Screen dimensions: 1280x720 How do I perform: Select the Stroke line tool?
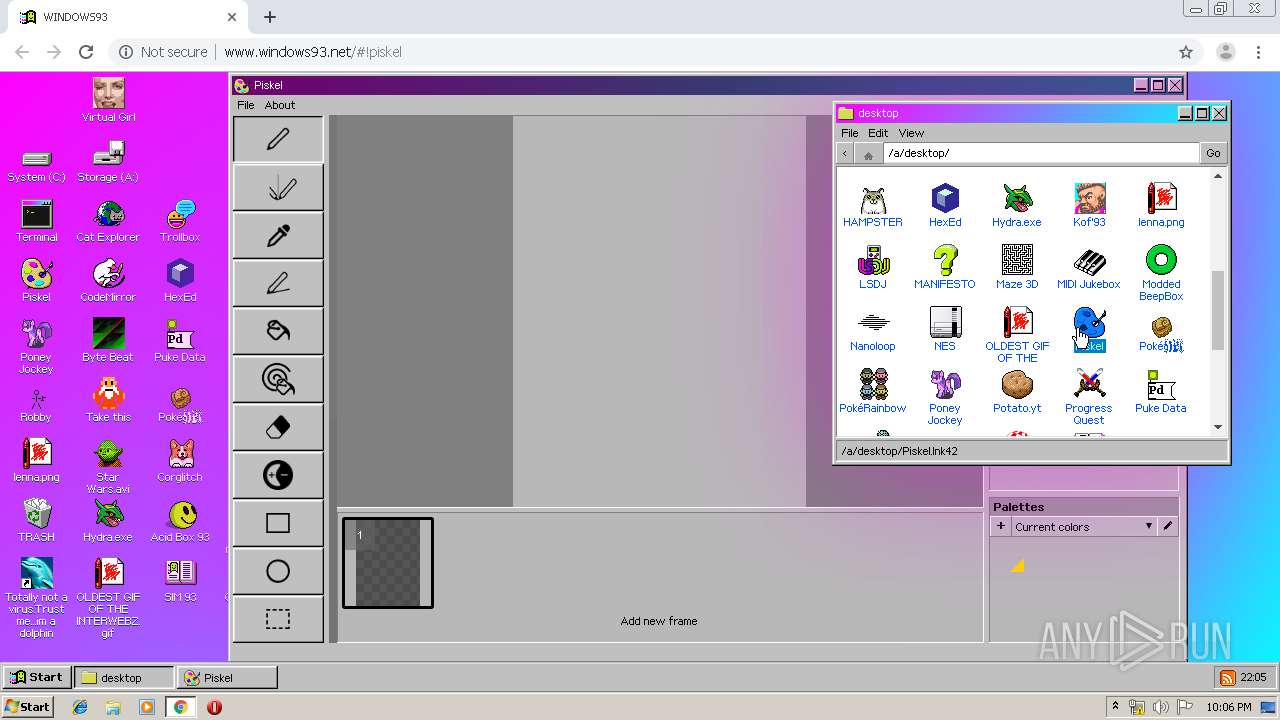278,283
